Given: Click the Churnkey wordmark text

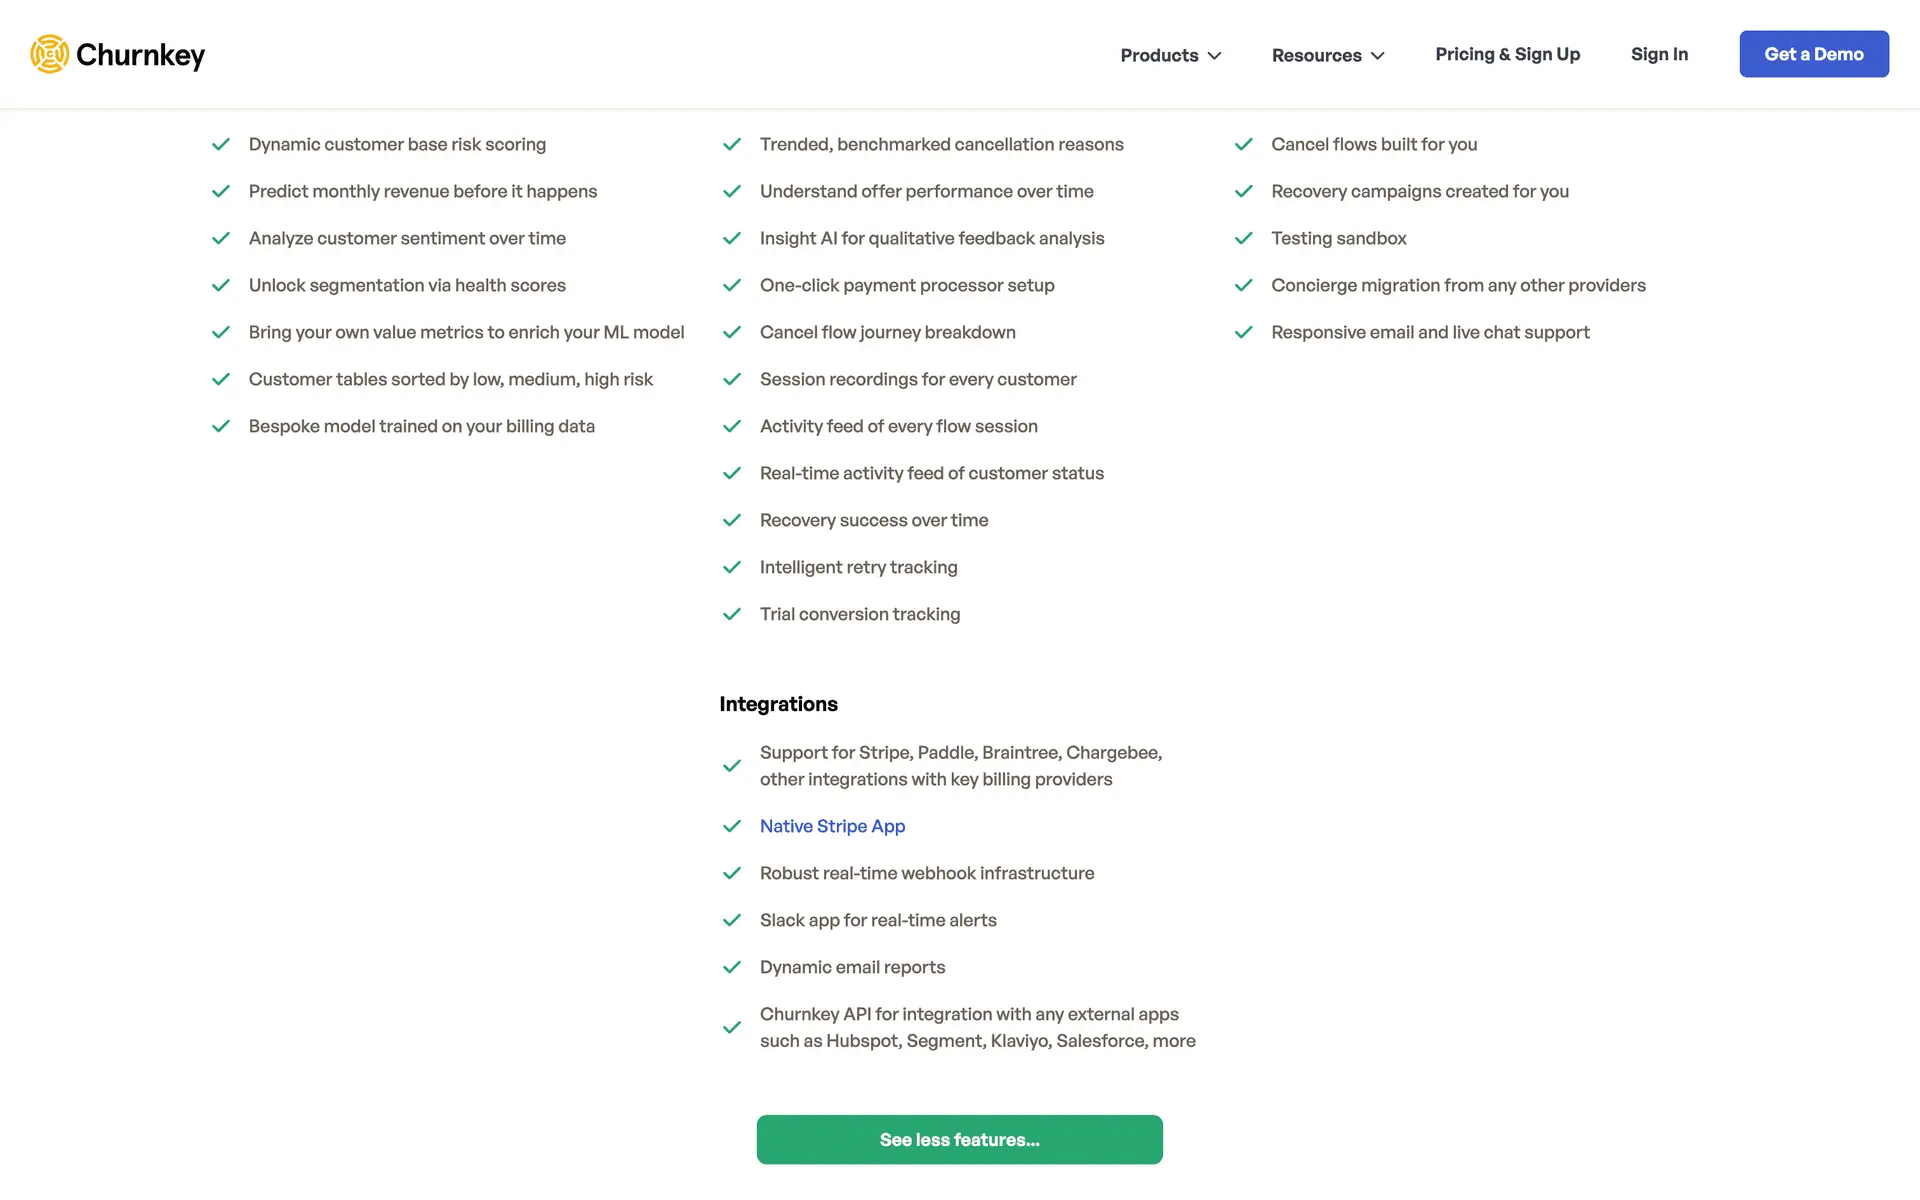Looking at the screenshot, I should [x=140, y=54].
